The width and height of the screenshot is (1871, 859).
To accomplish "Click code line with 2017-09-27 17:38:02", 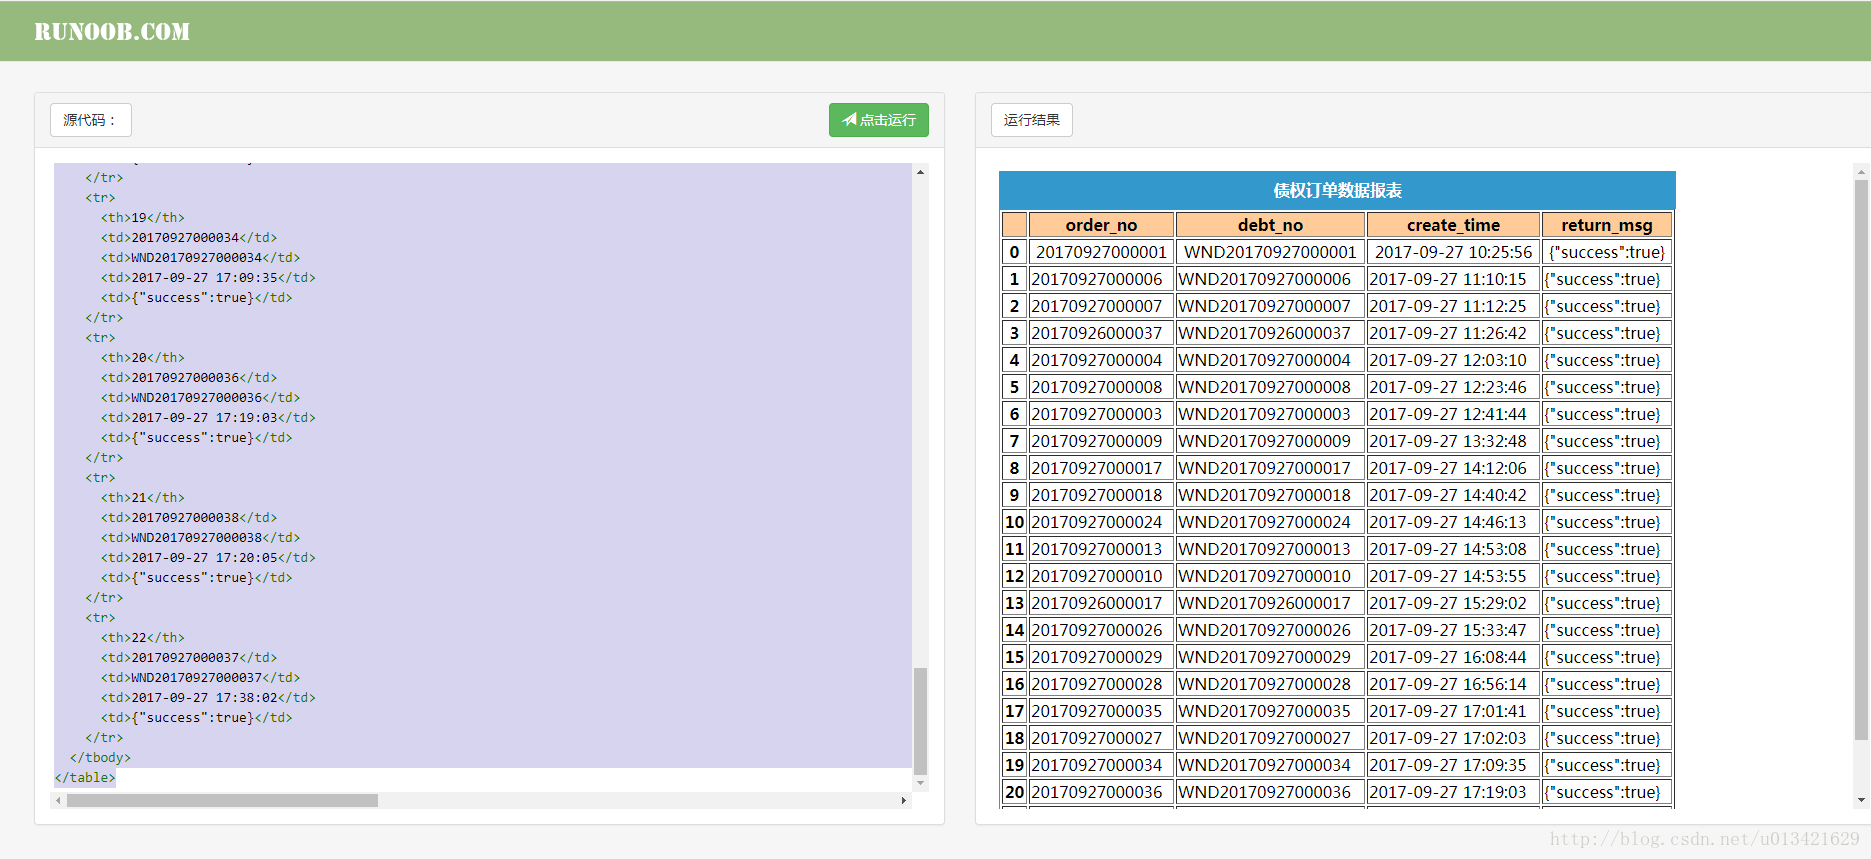I will 208,697.
